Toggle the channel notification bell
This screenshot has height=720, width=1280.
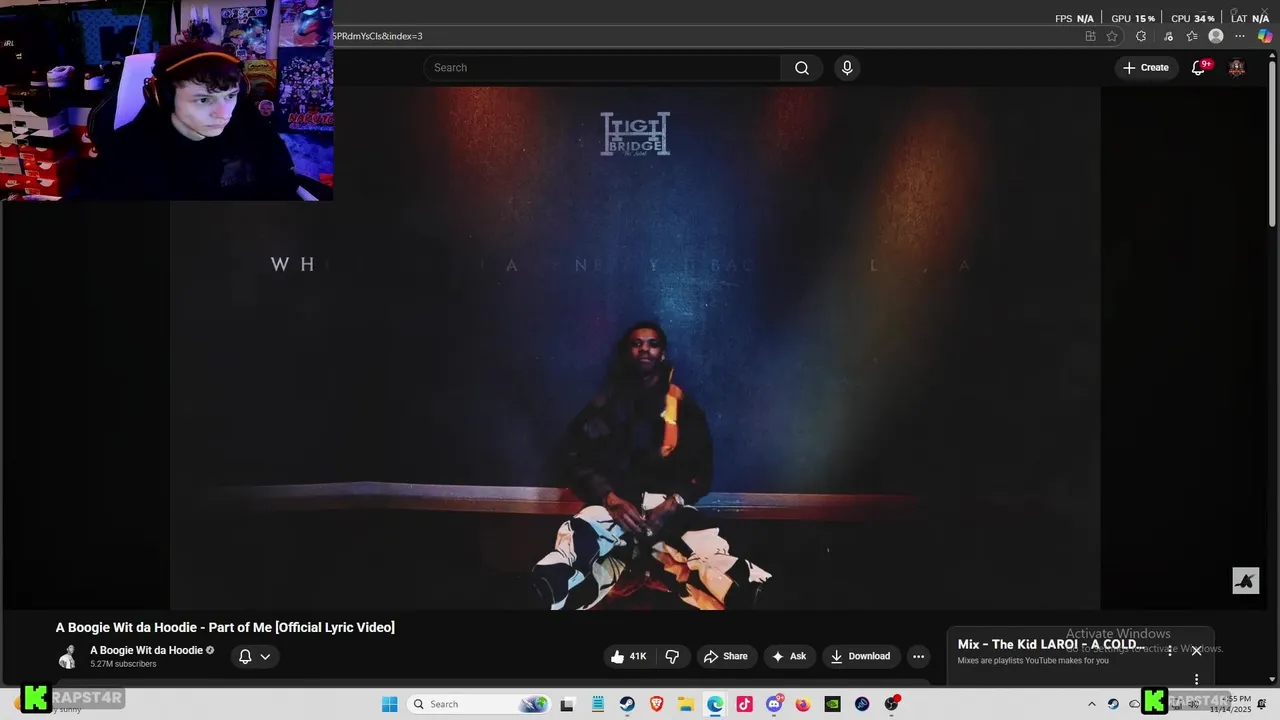click(245, 657)
